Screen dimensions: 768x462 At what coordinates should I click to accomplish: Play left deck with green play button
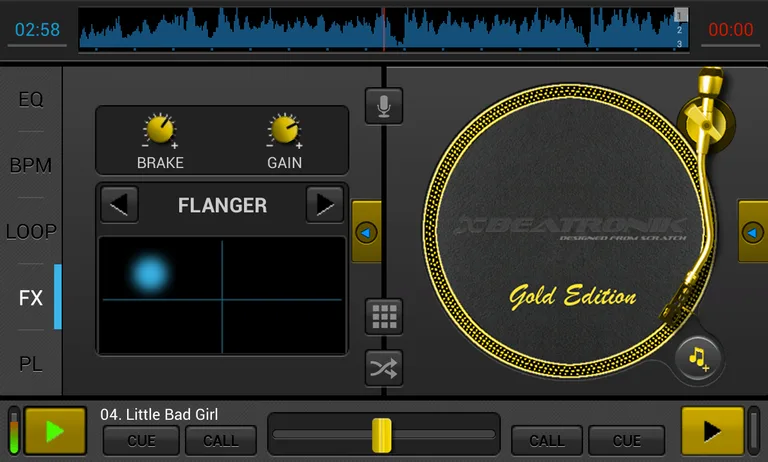click(55, 431)
